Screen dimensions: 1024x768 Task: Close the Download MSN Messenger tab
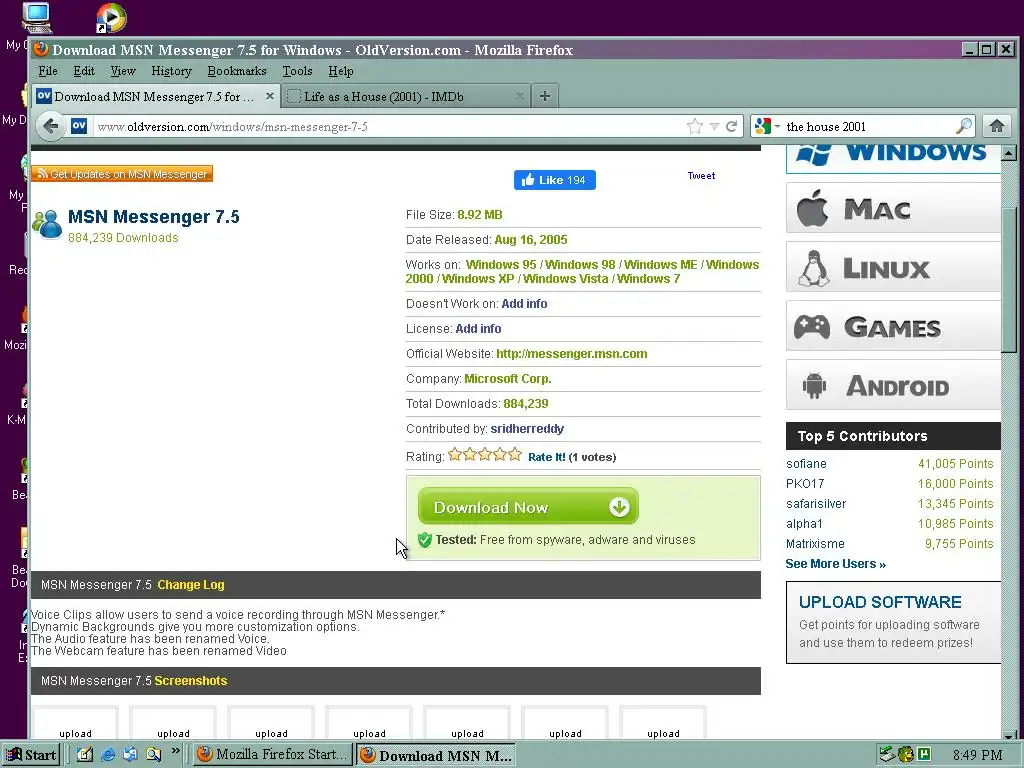coord(270,96)
